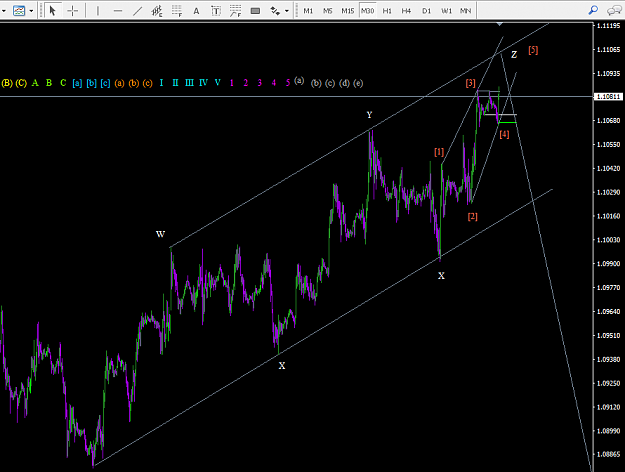
Task: Select the grey (e) wave label
Action: coord(358,83)
